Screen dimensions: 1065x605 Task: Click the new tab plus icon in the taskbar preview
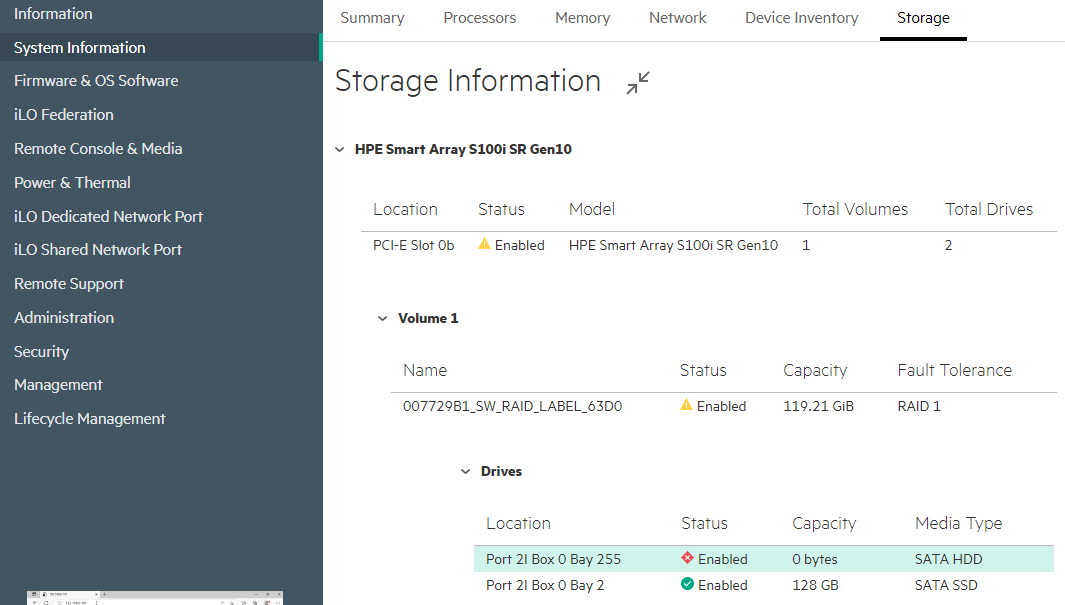[x=104, y=594]
